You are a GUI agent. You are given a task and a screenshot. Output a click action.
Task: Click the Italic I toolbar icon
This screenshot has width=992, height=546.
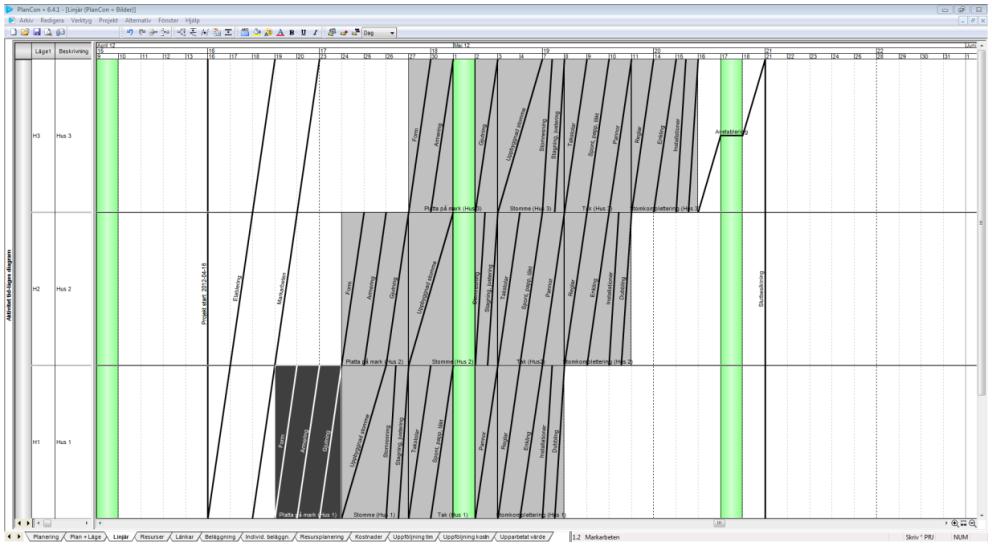click(316, 32)
